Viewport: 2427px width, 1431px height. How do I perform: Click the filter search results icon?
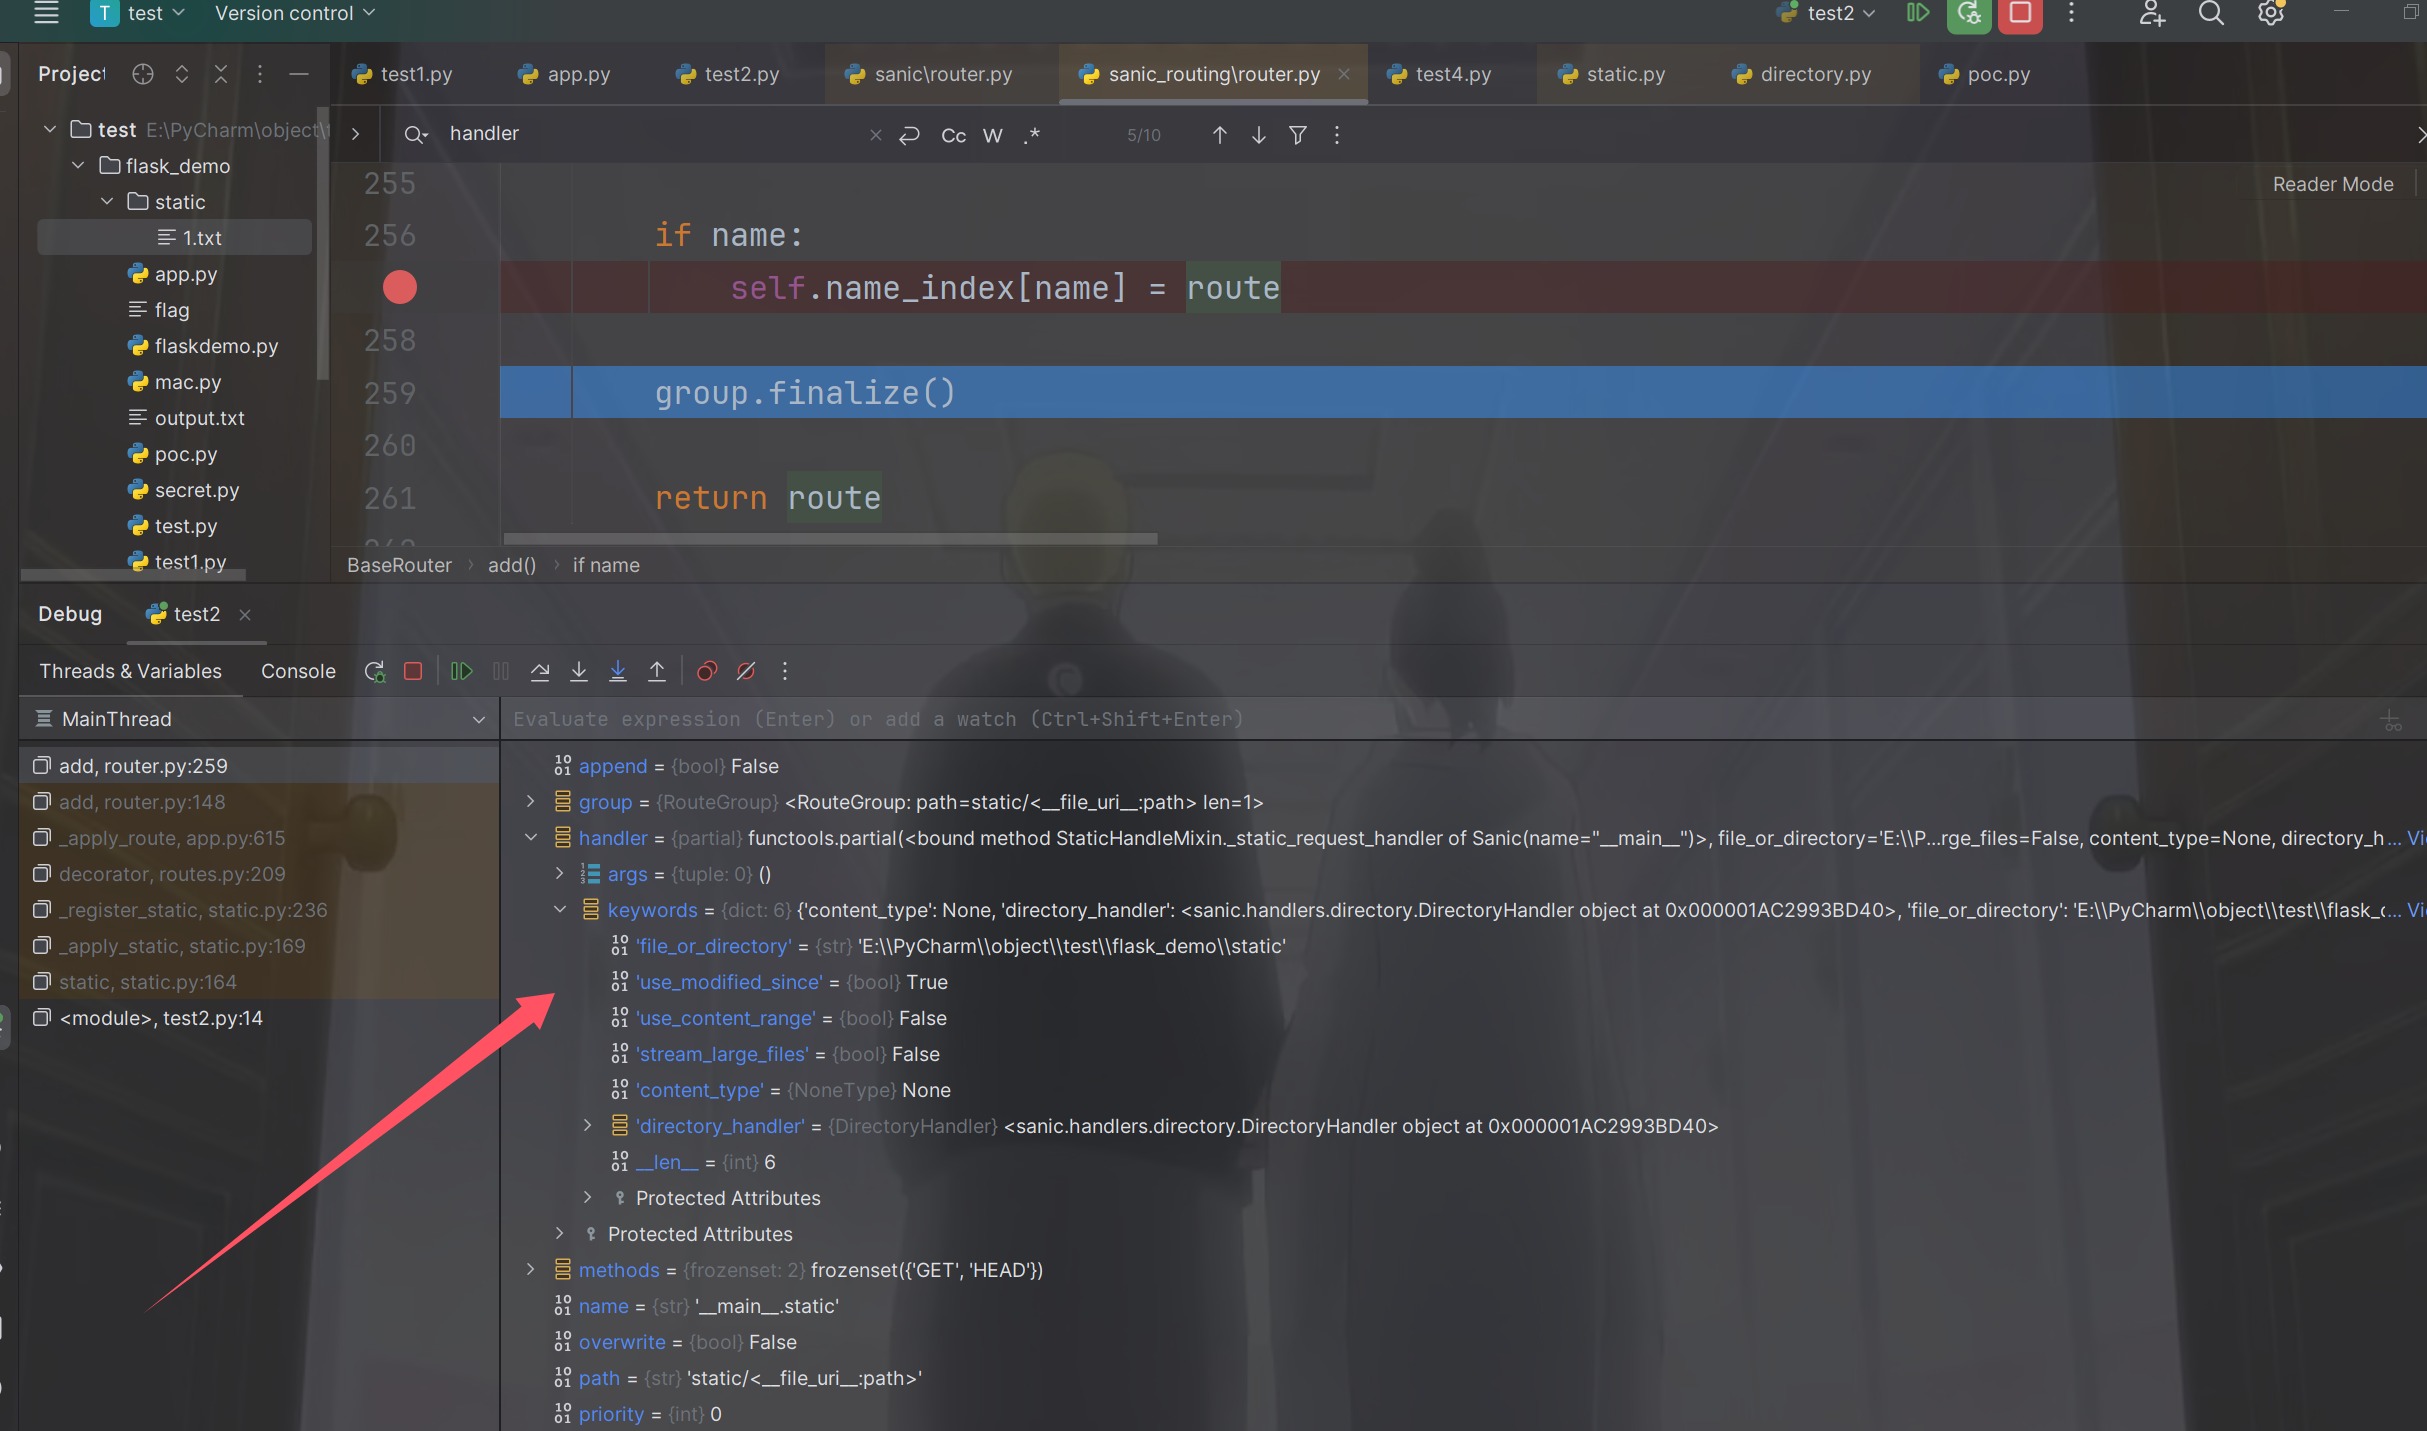(1298, 134)
